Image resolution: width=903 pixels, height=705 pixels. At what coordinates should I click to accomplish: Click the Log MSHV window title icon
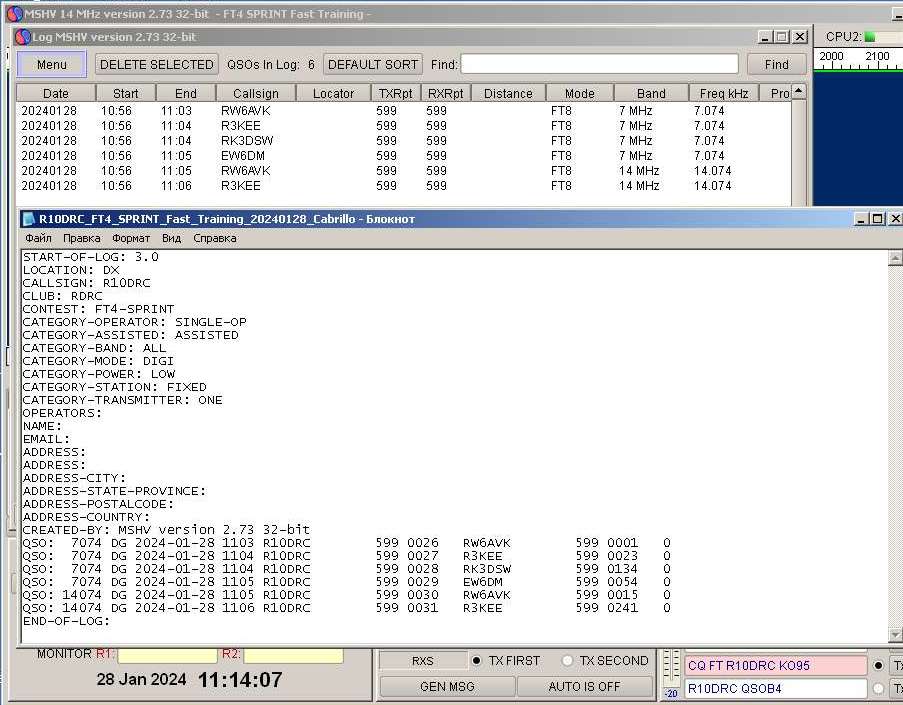[x=22, y=37]
